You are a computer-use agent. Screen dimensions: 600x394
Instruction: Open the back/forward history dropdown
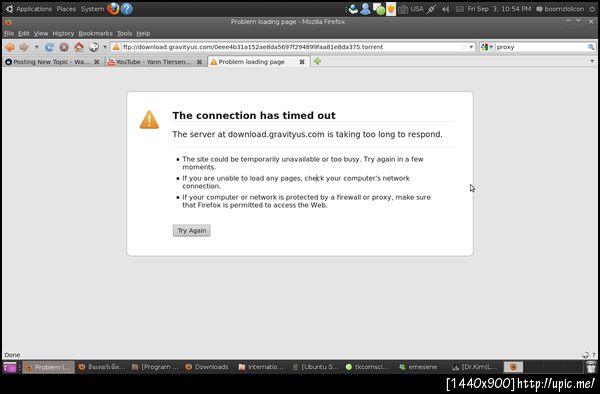click(x=36, y=47)
